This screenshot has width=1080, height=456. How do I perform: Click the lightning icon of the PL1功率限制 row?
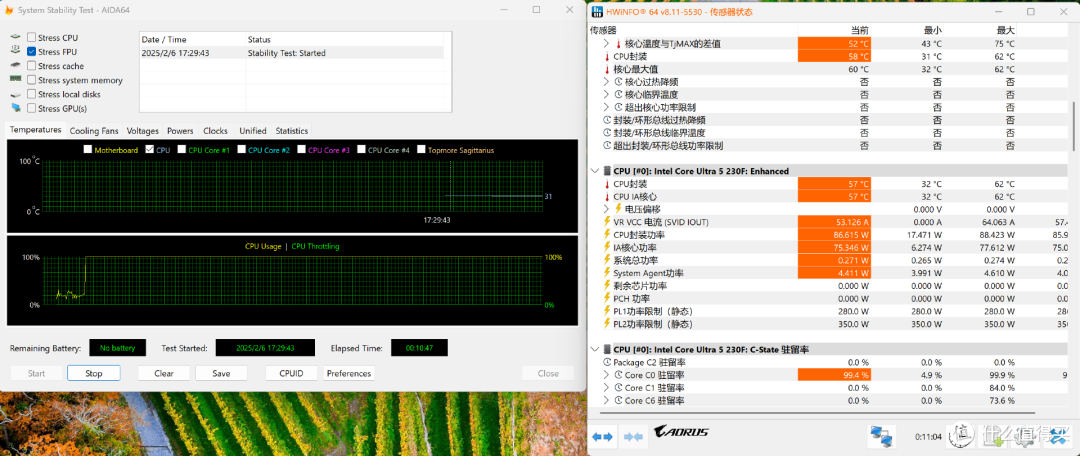[x=607, y=311]
